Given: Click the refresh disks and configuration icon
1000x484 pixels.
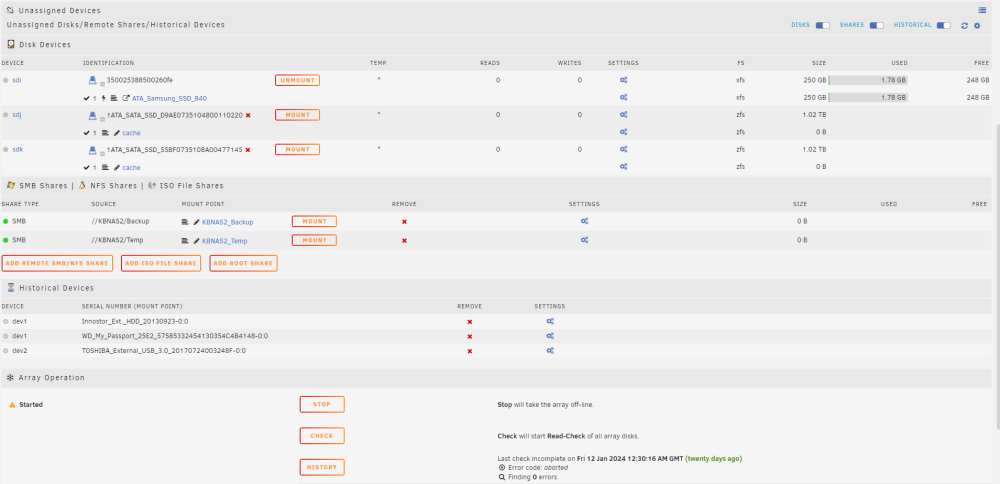Looking at the screenshot, I should tap(964, 26).
